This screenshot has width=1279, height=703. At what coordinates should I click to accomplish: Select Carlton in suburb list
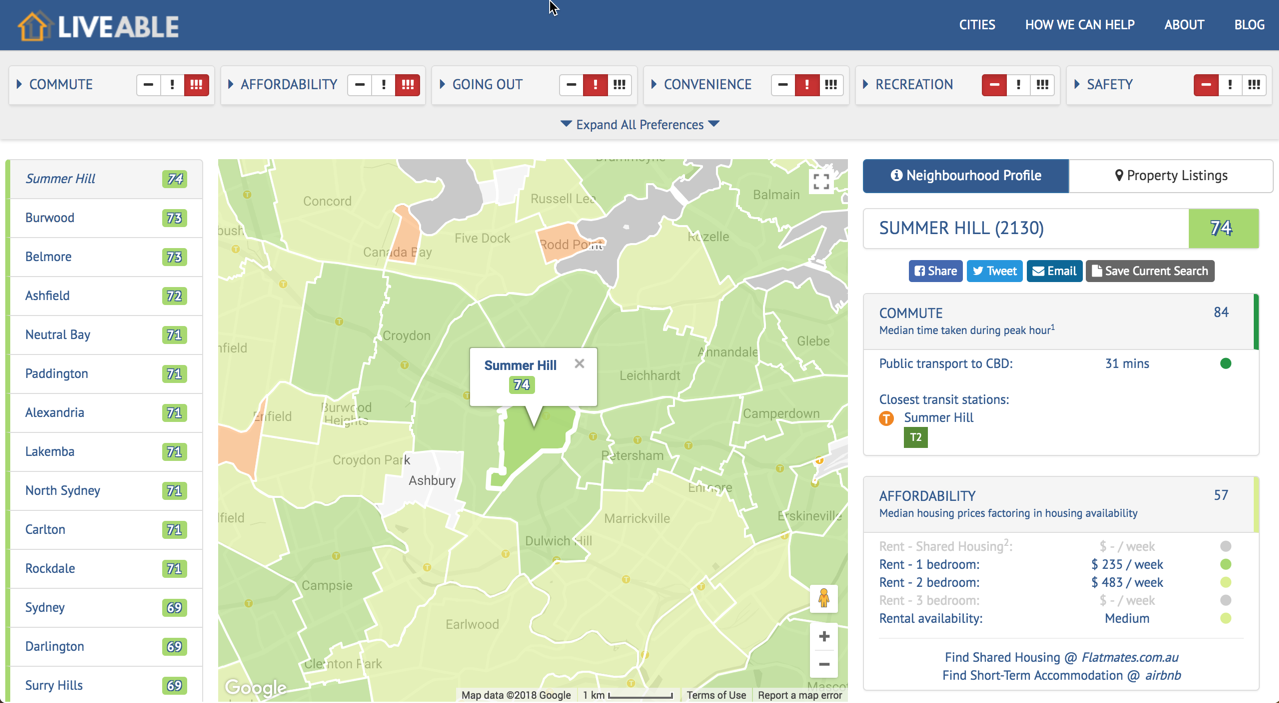pyautogui.click(x=106, y=530)
